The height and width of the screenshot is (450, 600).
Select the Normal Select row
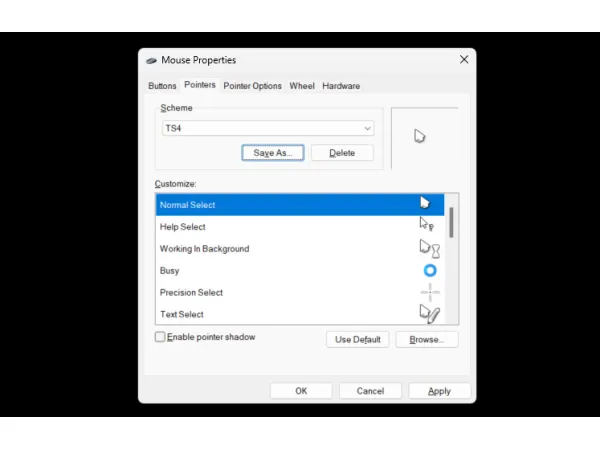pos(300,205)
